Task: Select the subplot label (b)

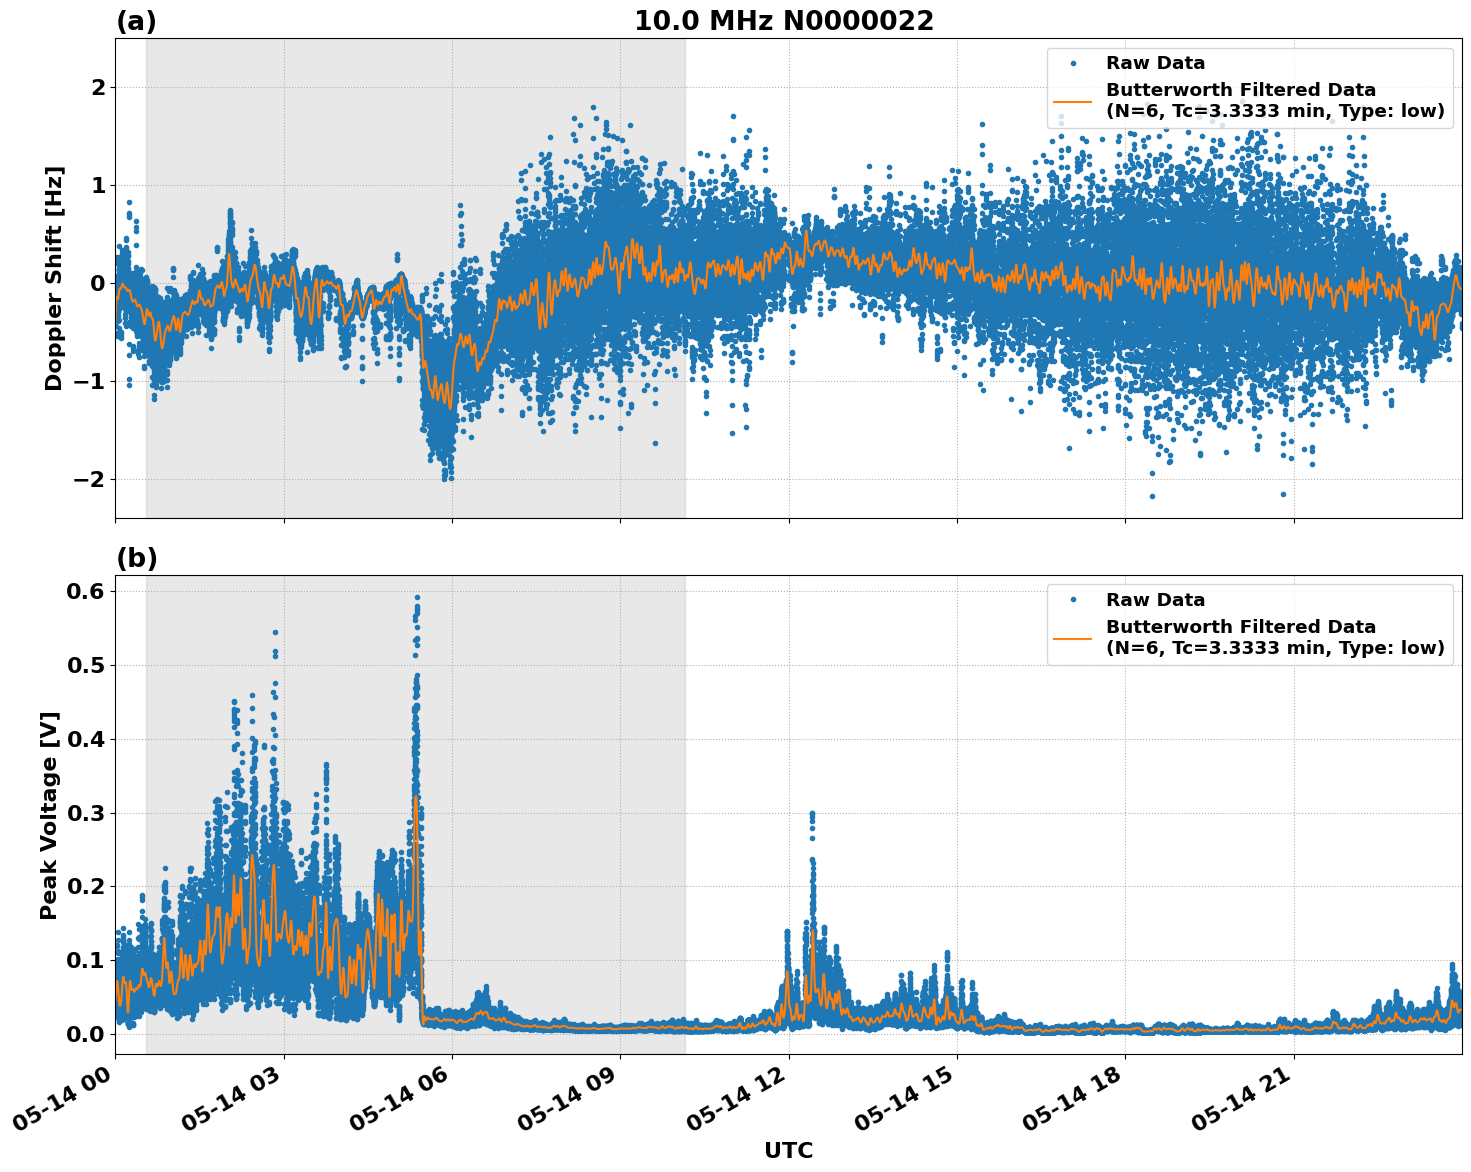Action: point(137,557)
